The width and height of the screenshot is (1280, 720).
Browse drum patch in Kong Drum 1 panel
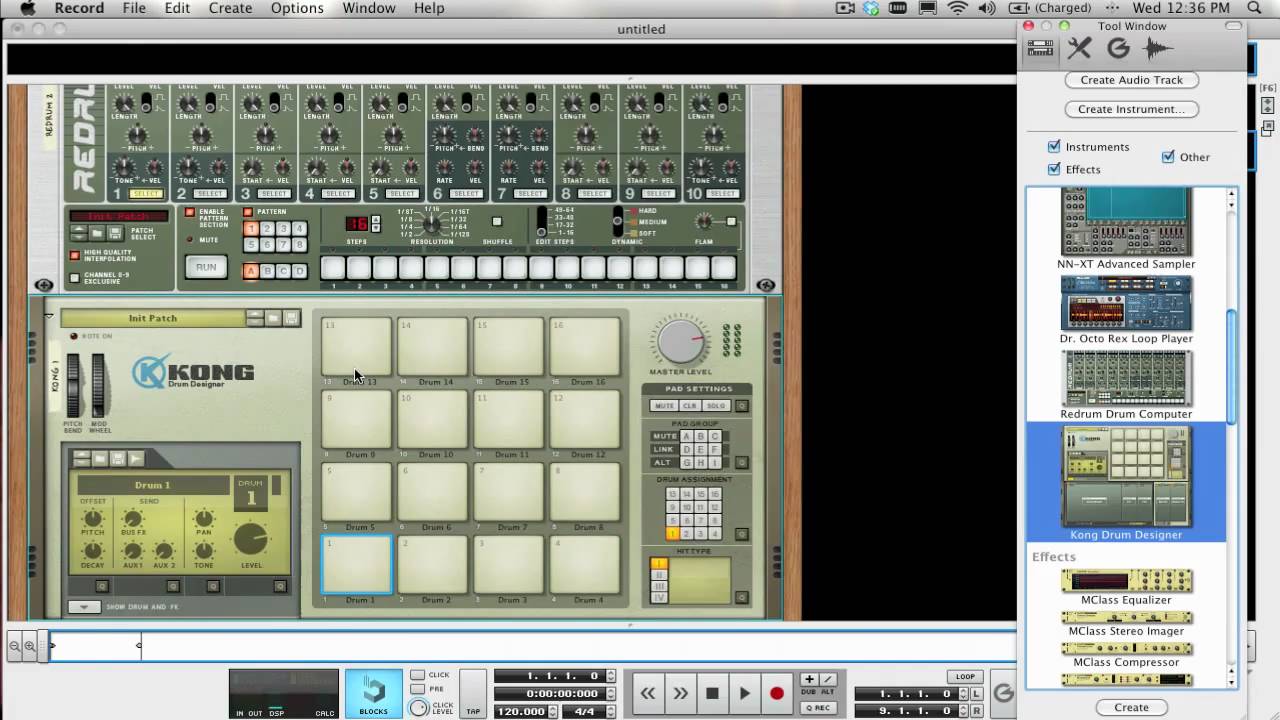[100, 458]
